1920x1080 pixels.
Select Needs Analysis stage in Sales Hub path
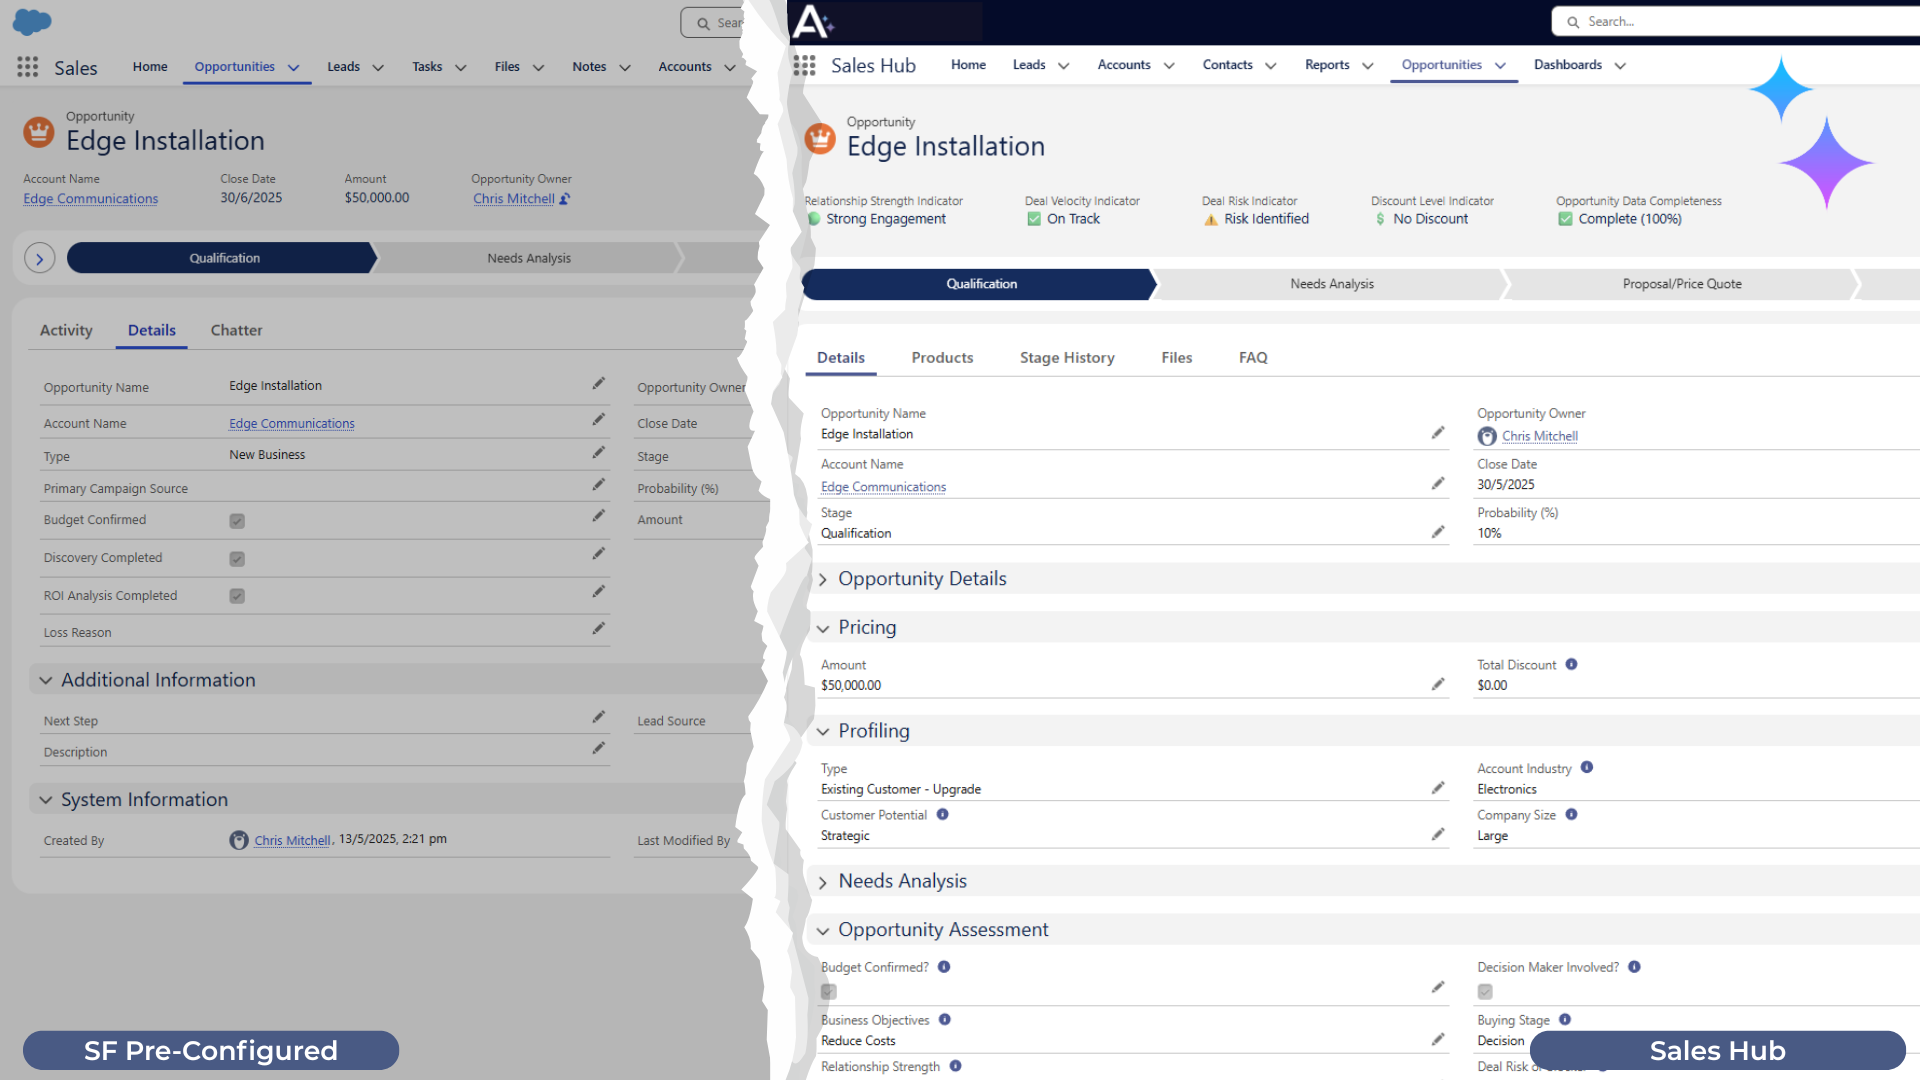pyautogui.click(x=1331, y=284)
